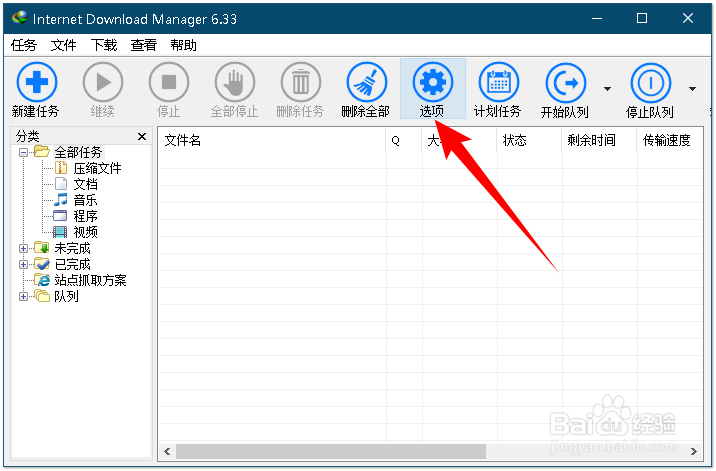
Task: Open the 查看 menu
Action: coord(143,45)
